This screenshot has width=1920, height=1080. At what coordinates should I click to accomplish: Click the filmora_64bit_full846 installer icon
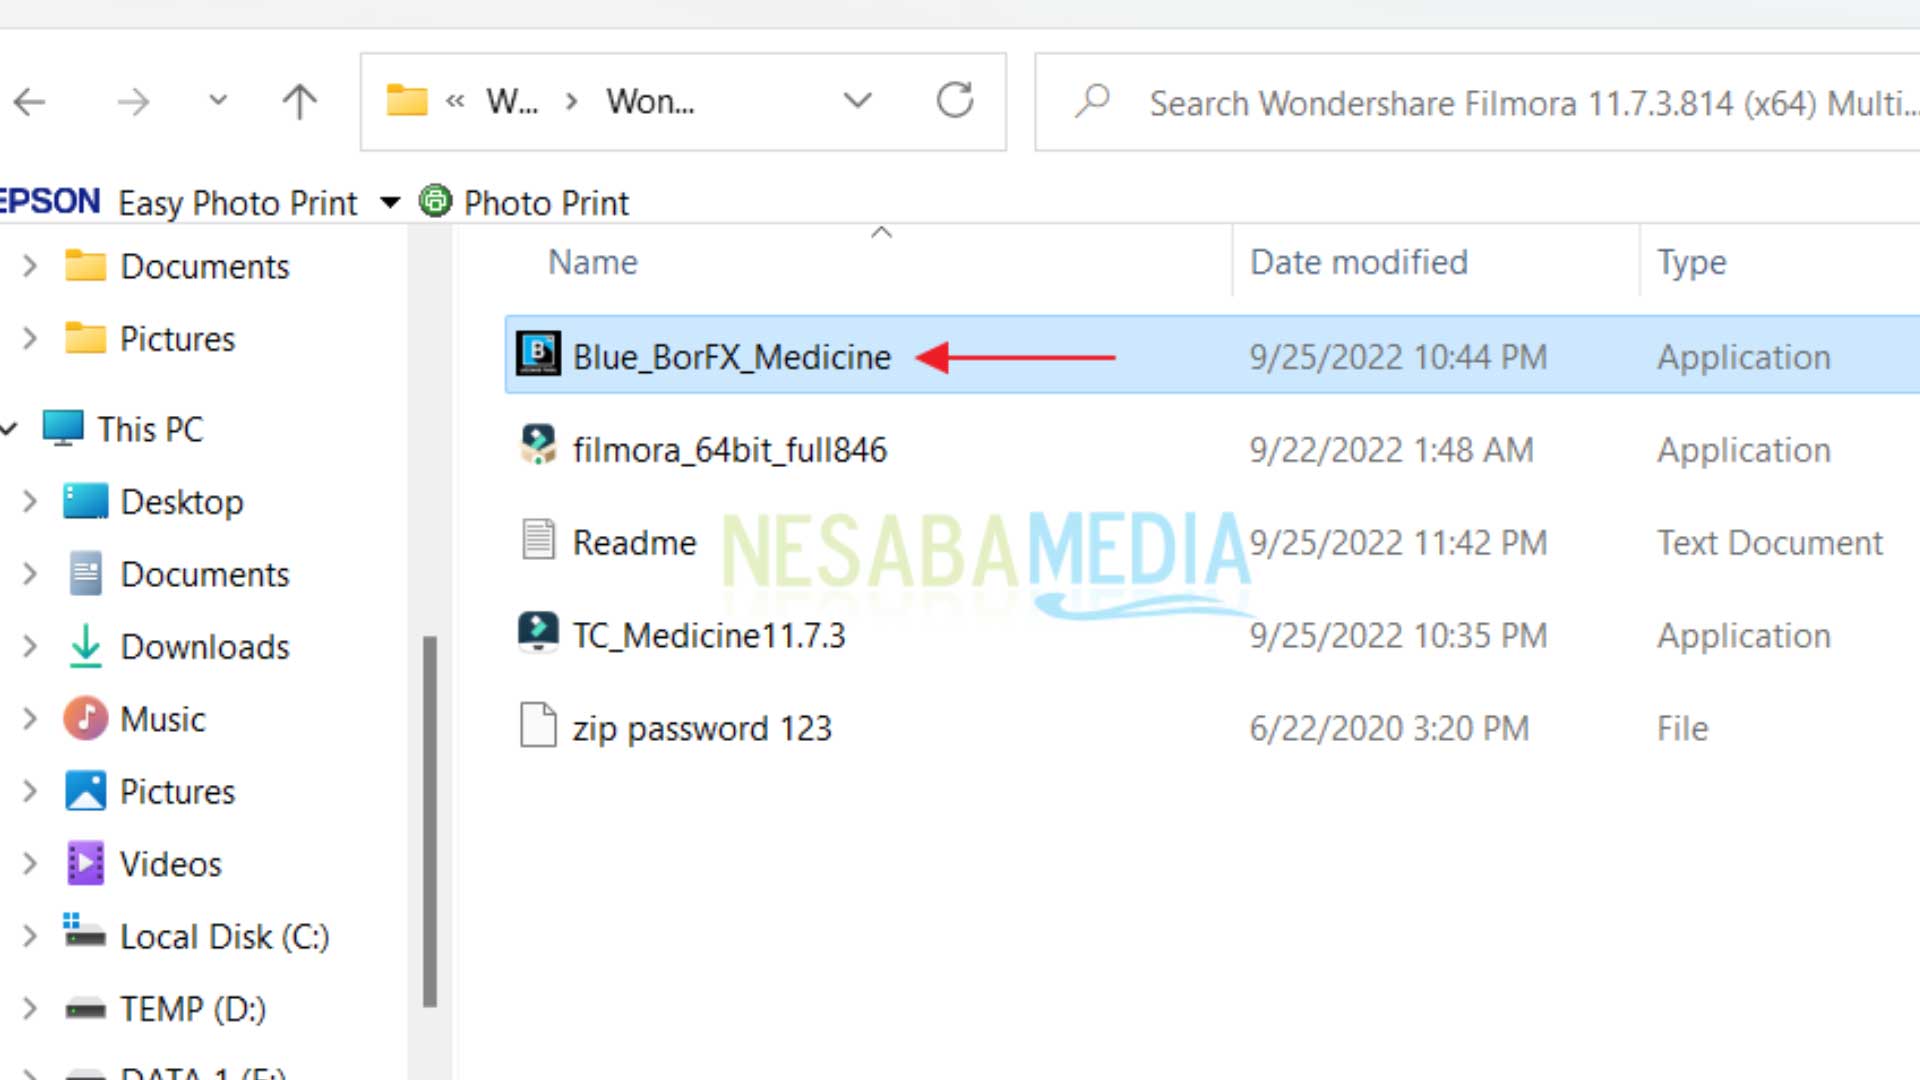tap(538, 445)
